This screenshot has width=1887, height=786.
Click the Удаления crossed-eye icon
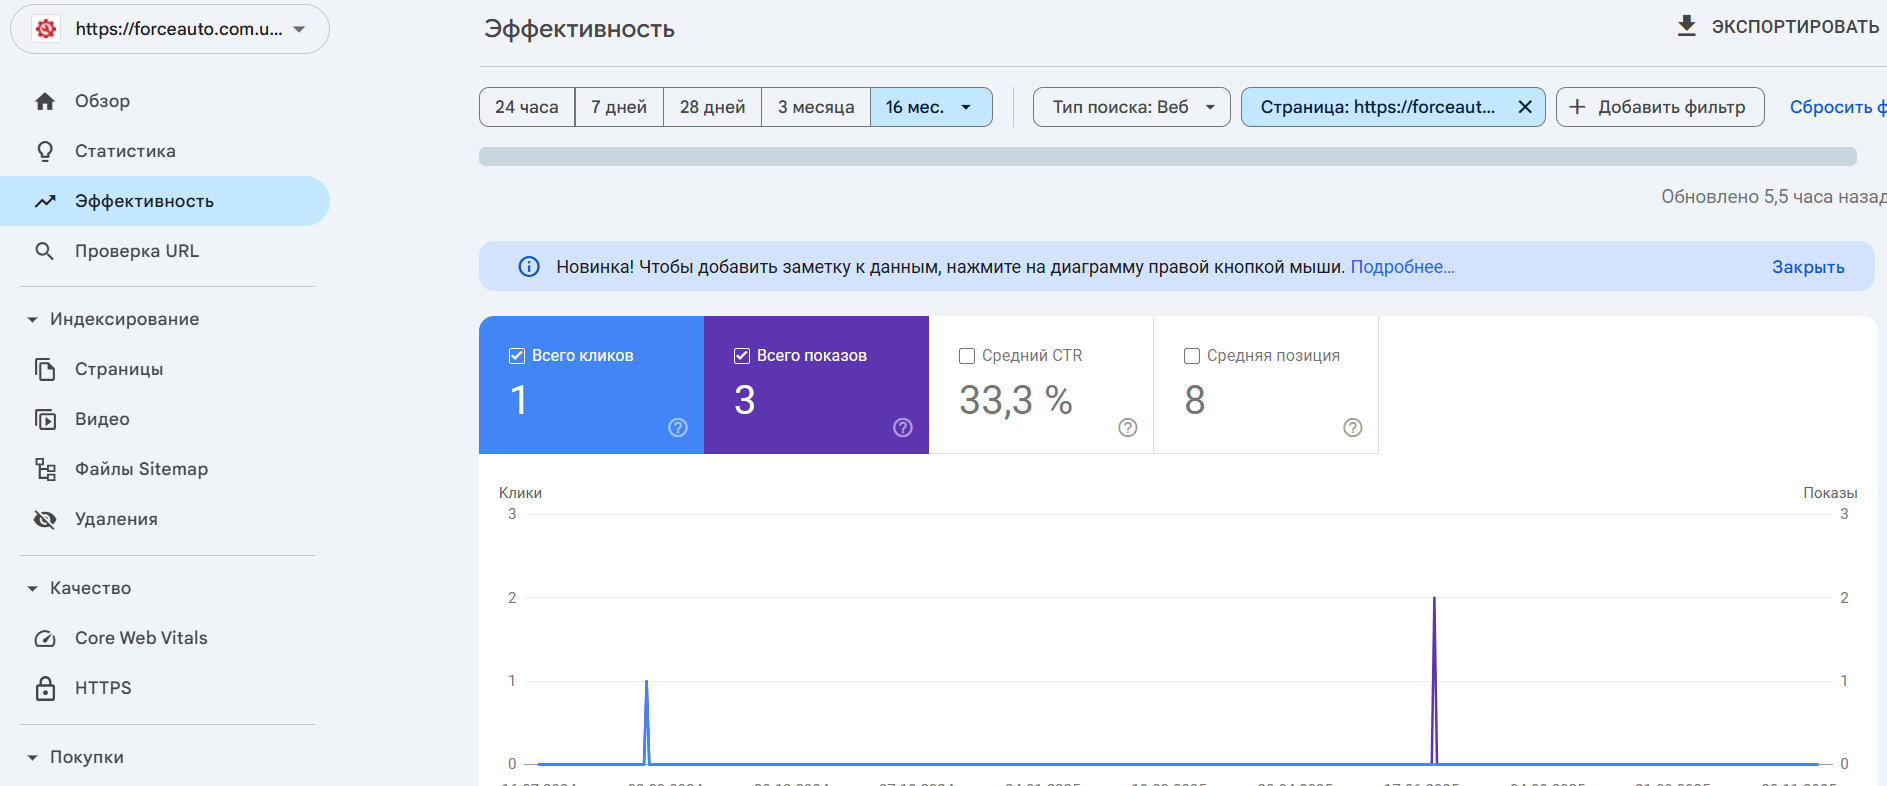coord(45,519)
